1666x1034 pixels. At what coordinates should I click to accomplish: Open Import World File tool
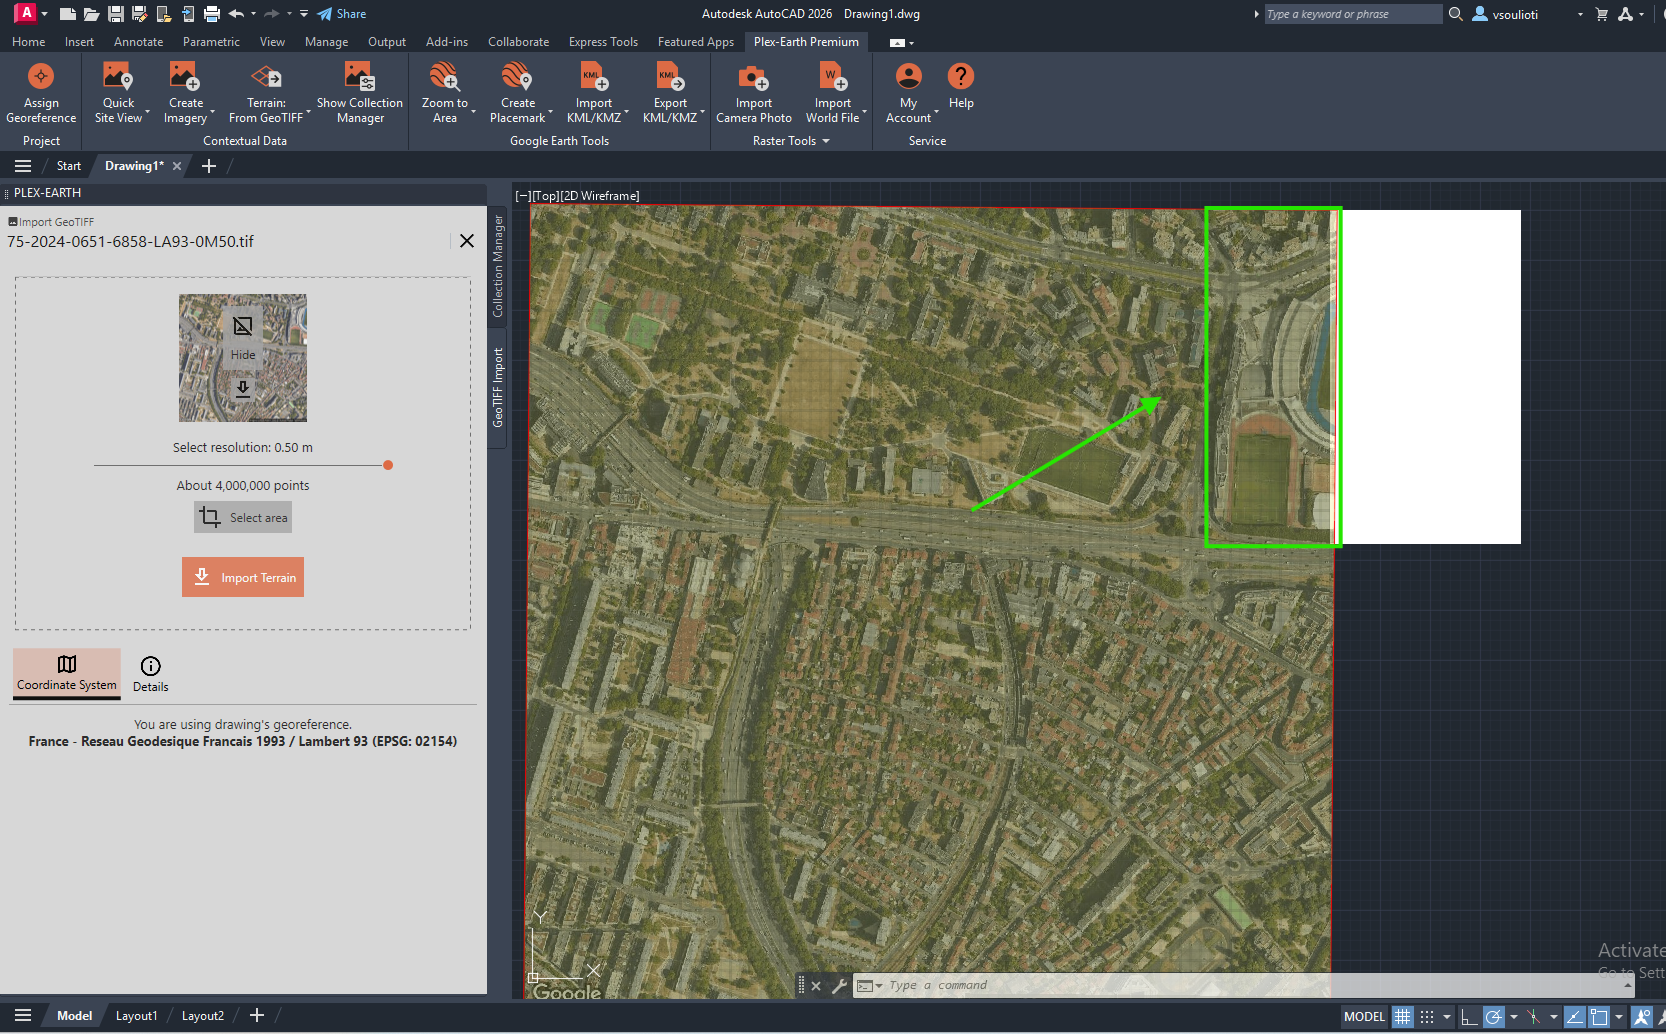[x=833, y=93]
